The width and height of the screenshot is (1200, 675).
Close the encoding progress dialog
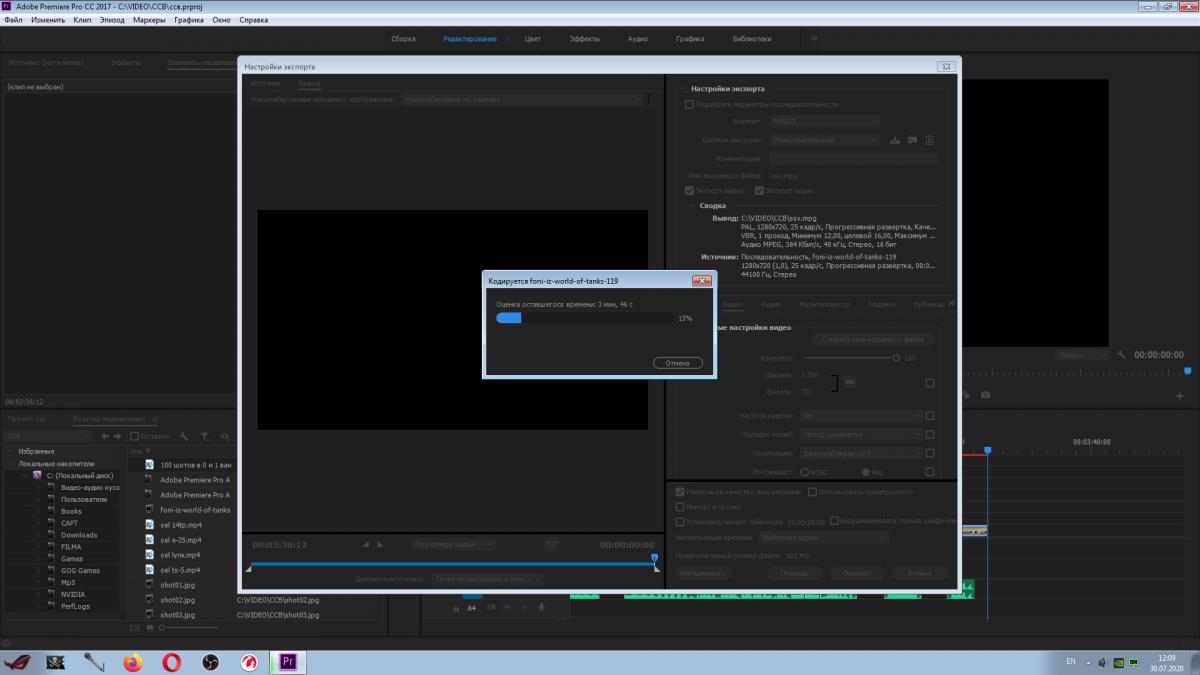(x=701, y=281)
